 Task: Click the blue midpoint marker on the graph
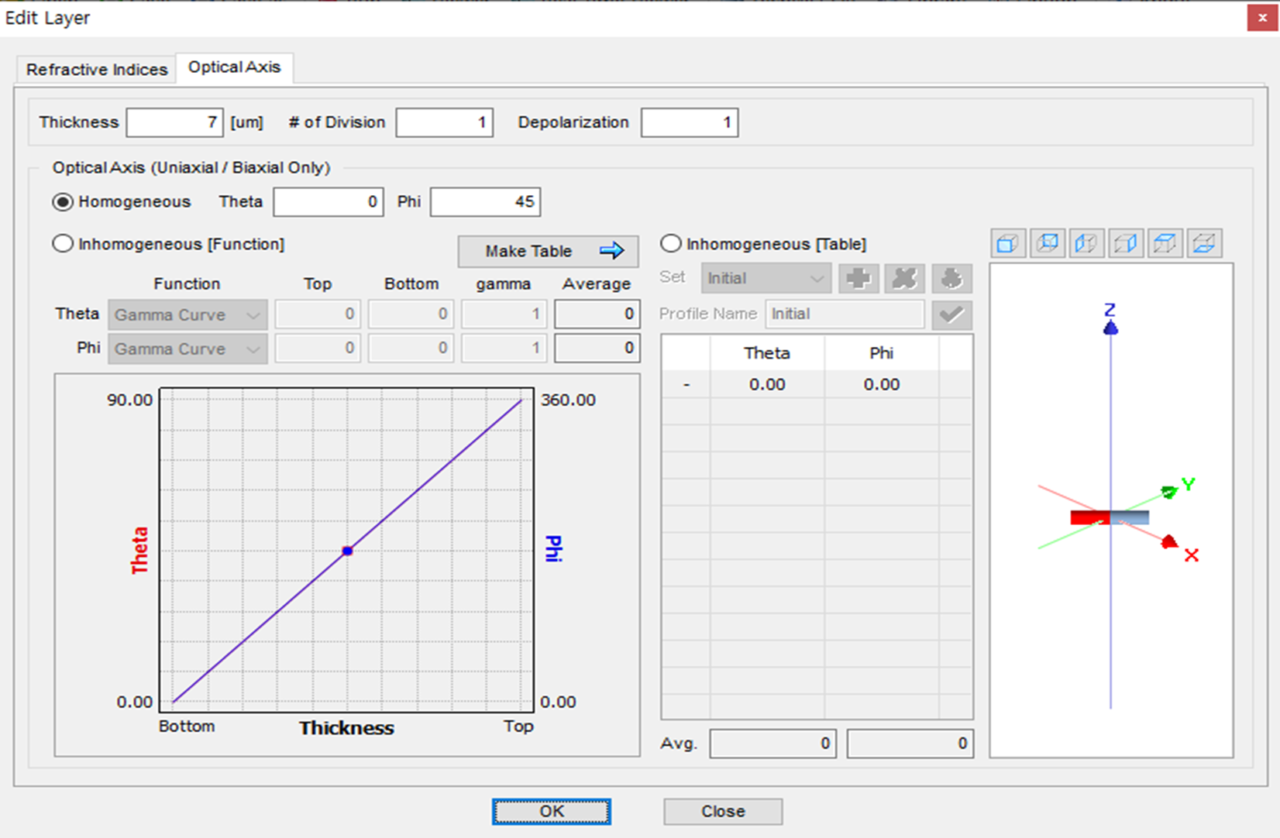[347, 551]
